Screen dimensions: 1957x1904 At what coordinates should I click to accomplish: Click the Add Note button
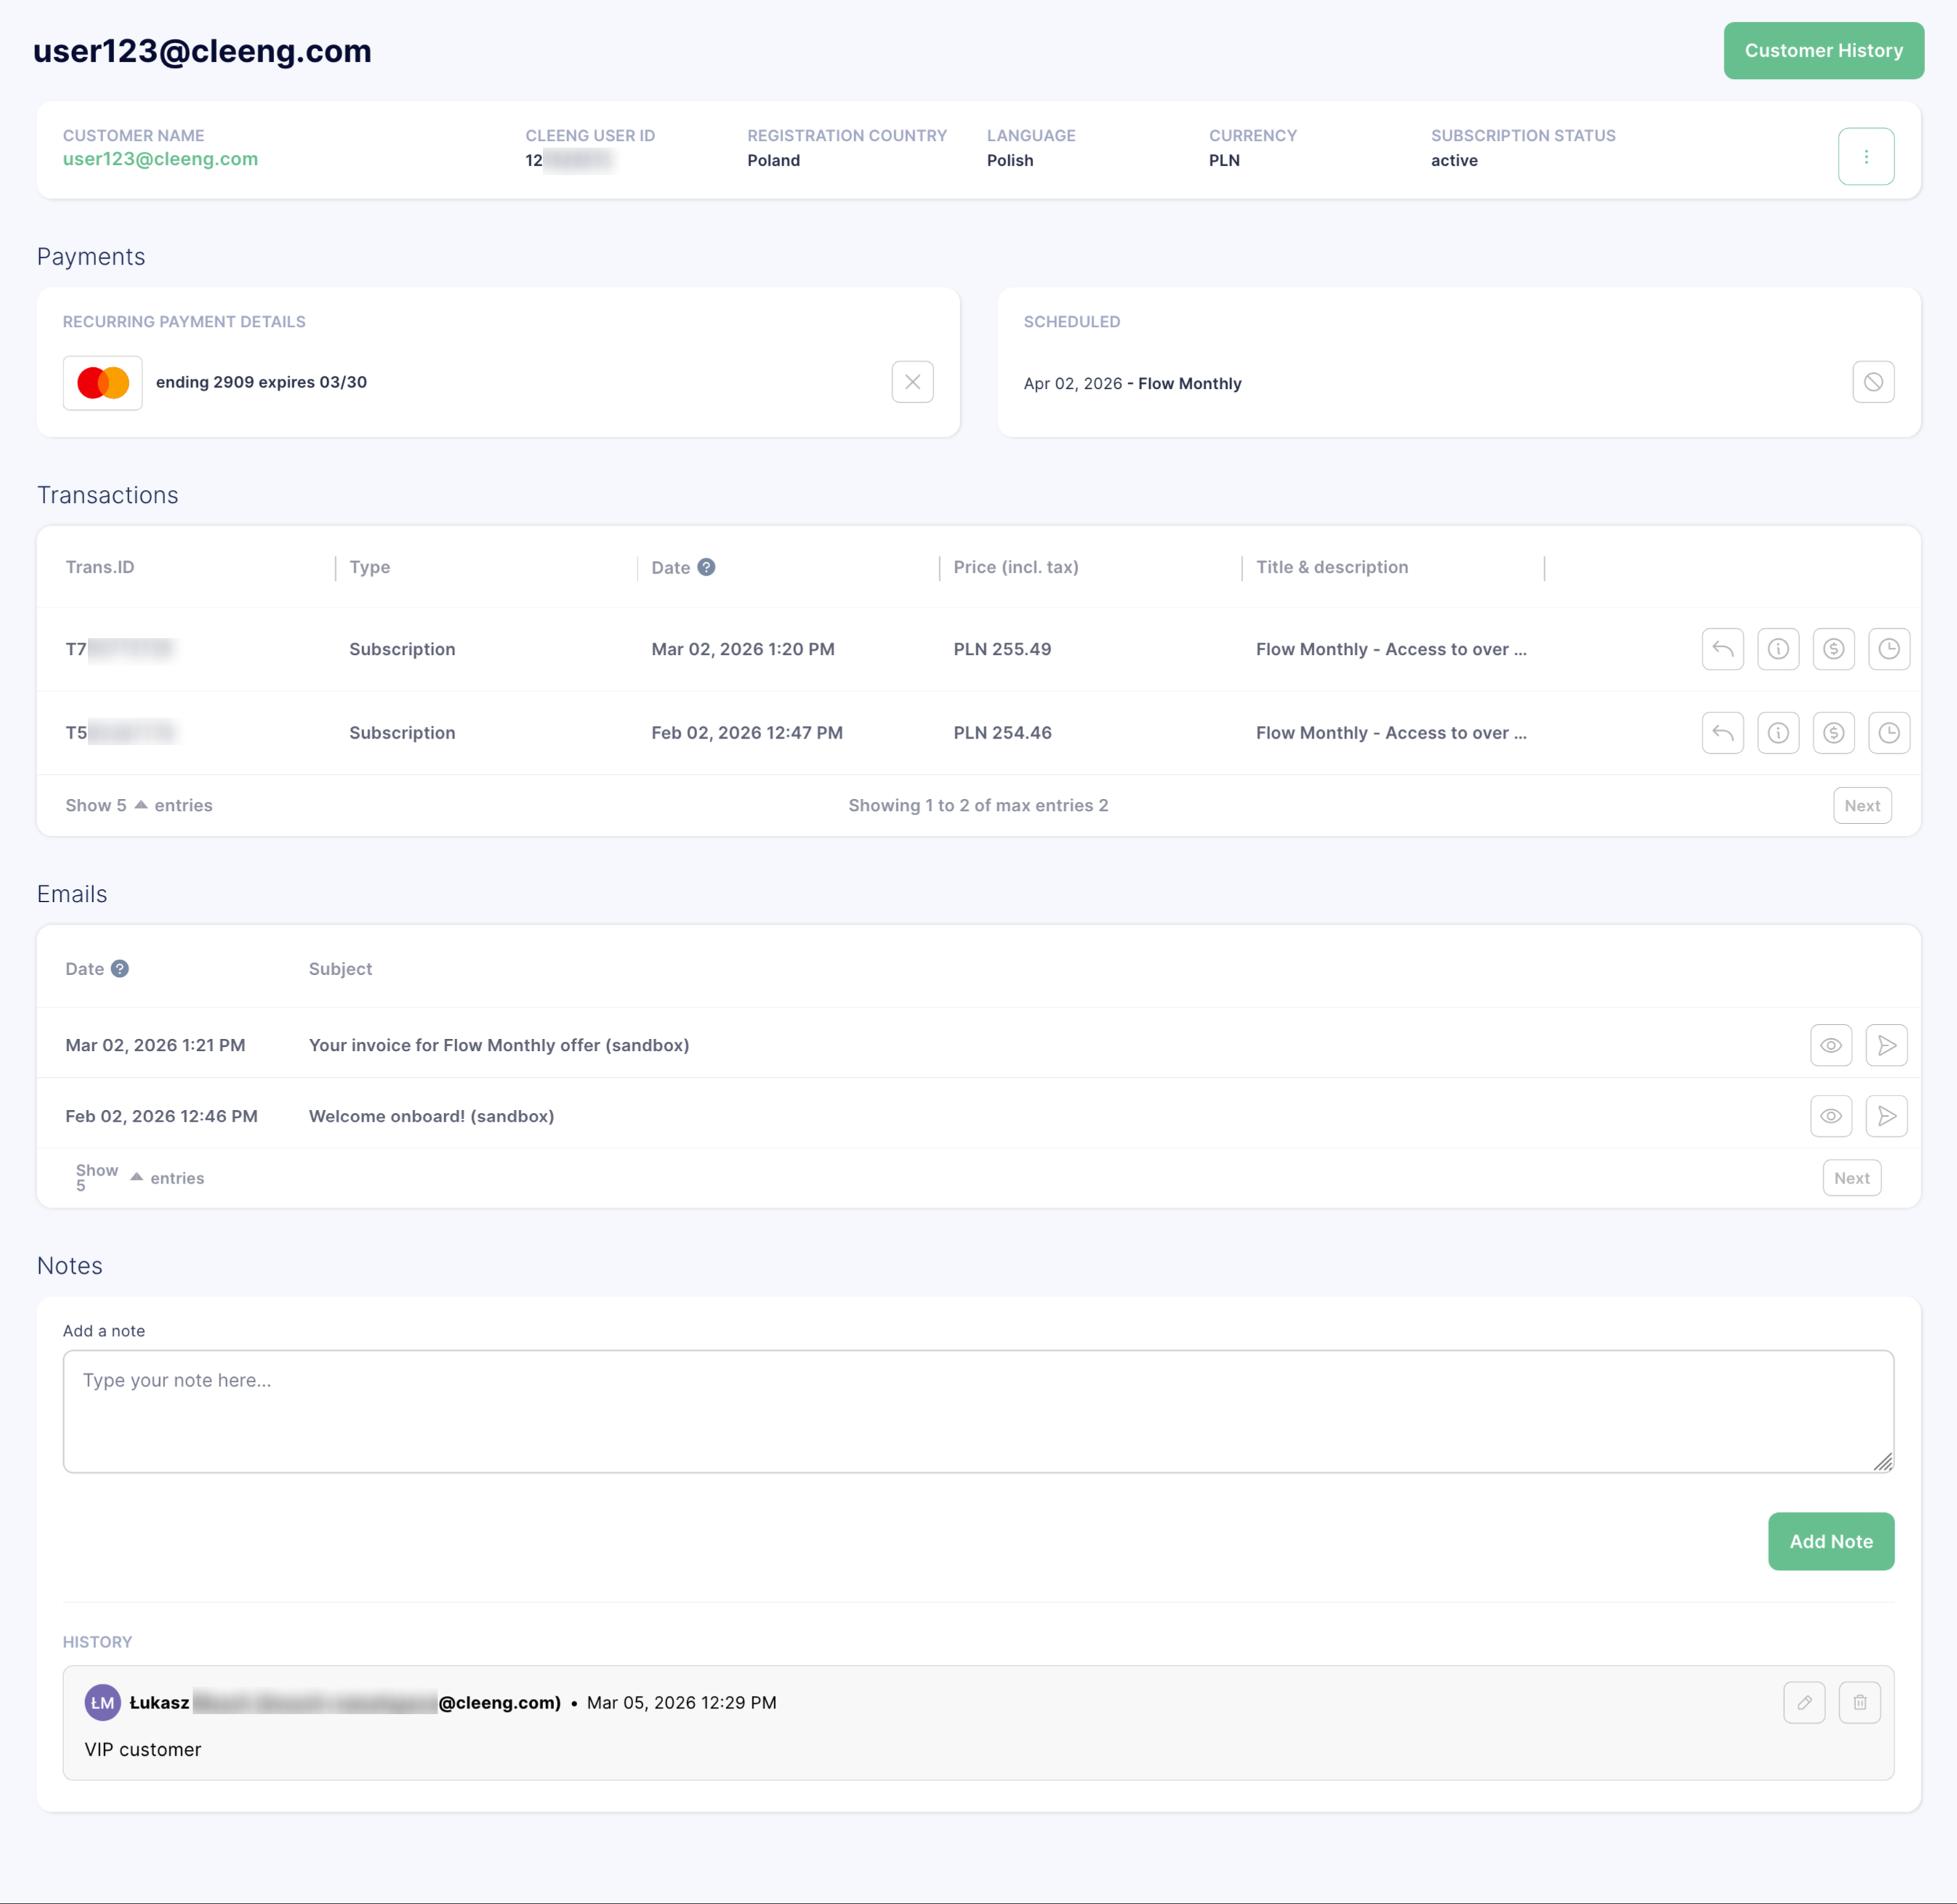[x=1830, y=1541]
